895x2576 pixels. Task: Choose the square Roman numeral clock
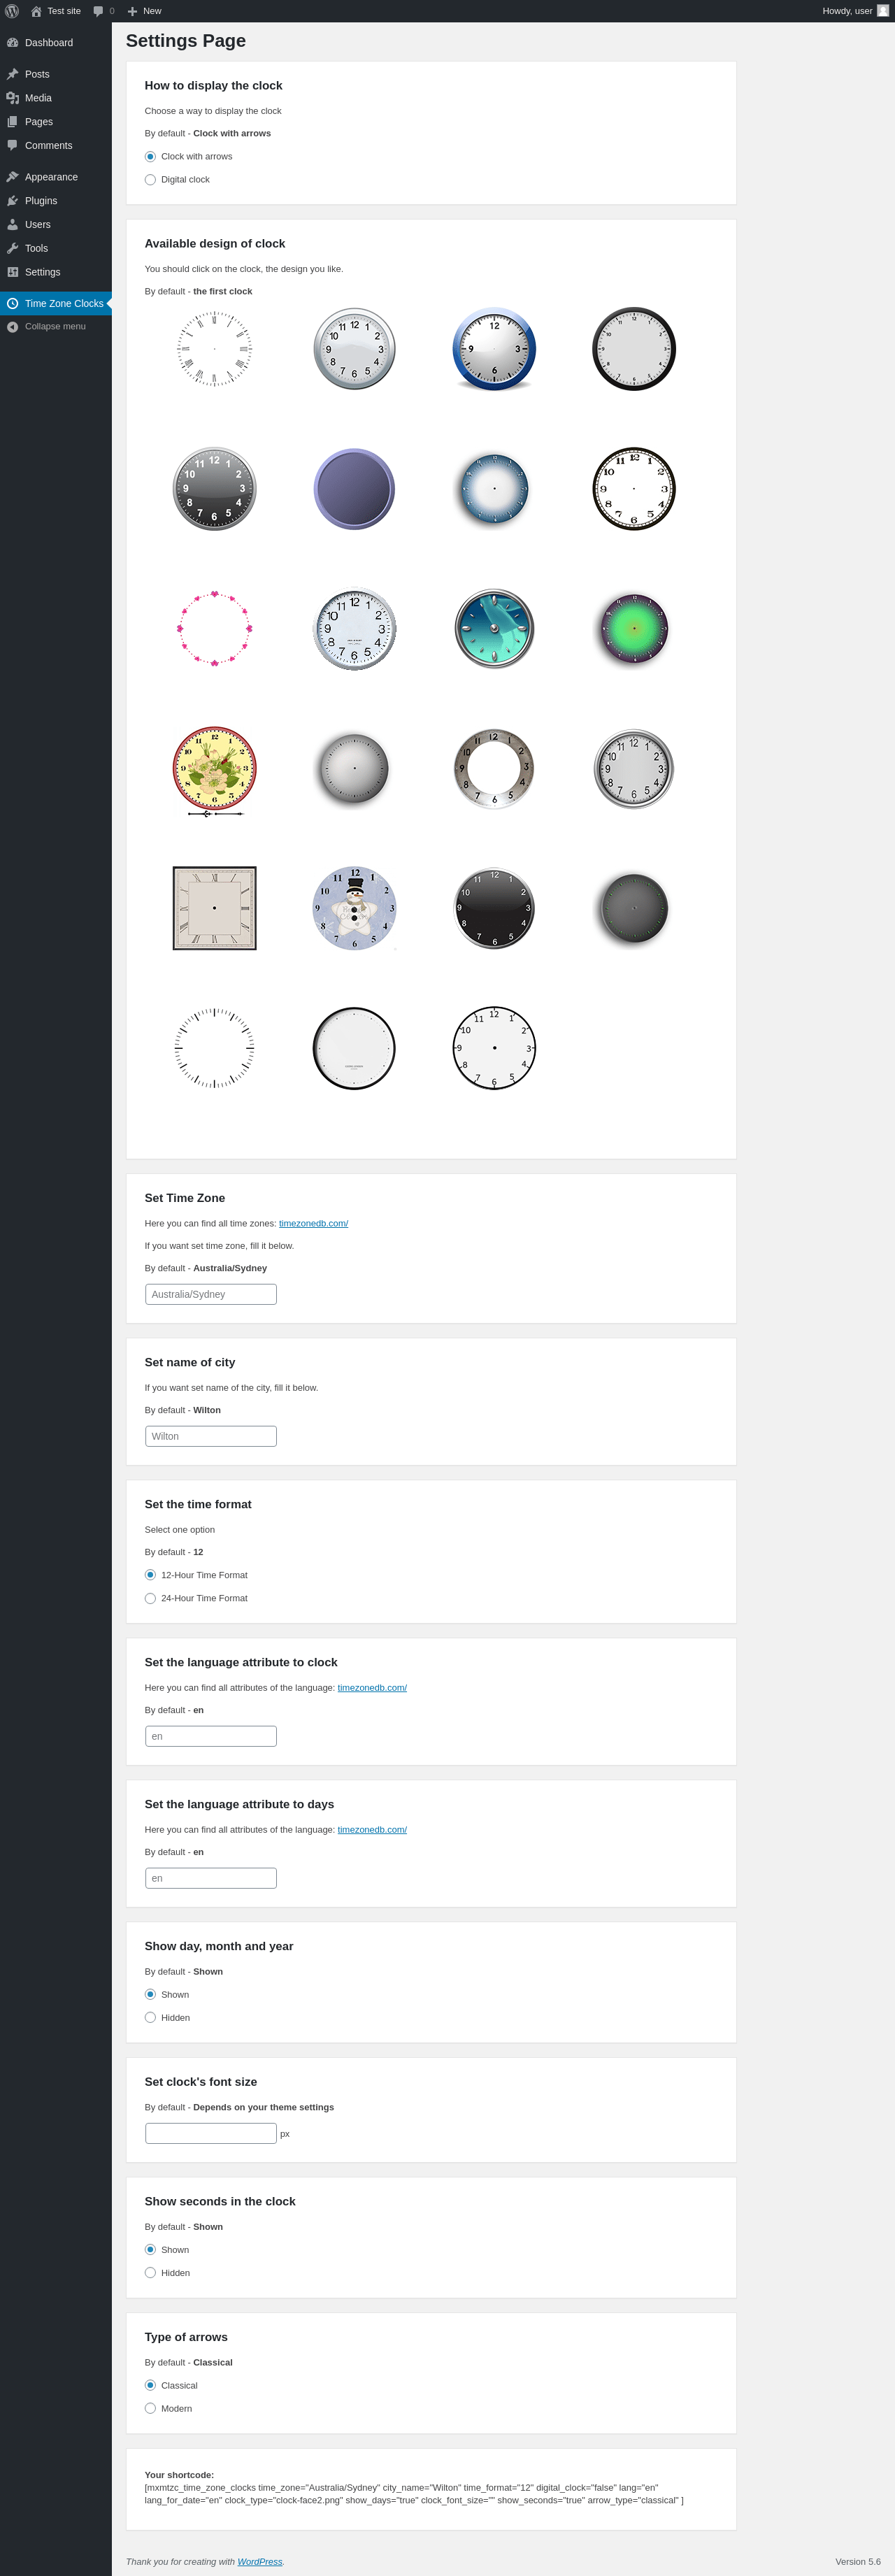[x=214, y=908]
